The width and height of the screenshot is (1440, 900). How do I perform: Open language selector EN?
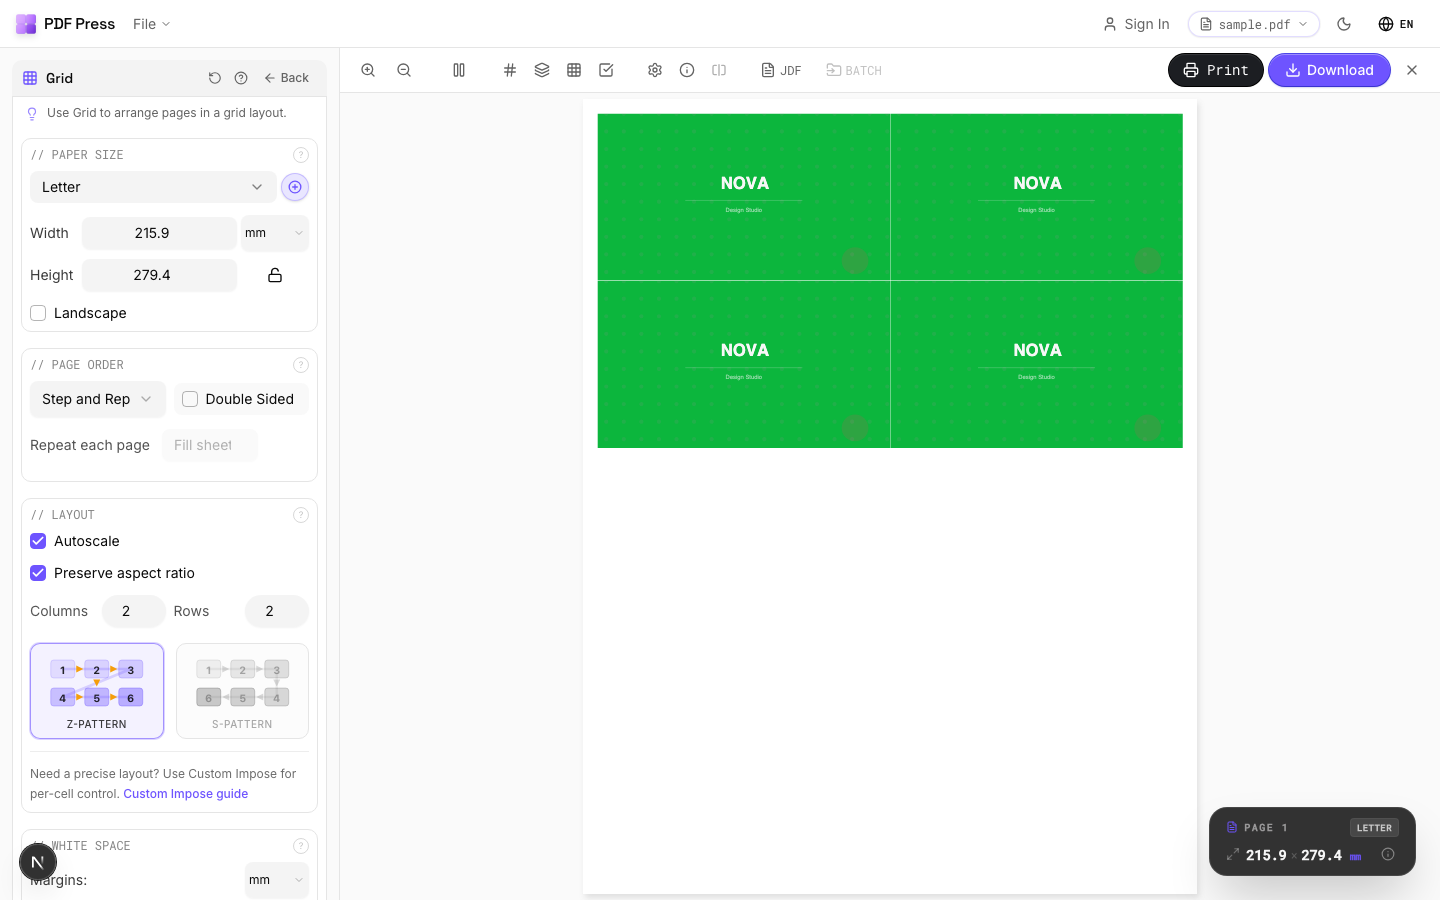(1396, 24)
